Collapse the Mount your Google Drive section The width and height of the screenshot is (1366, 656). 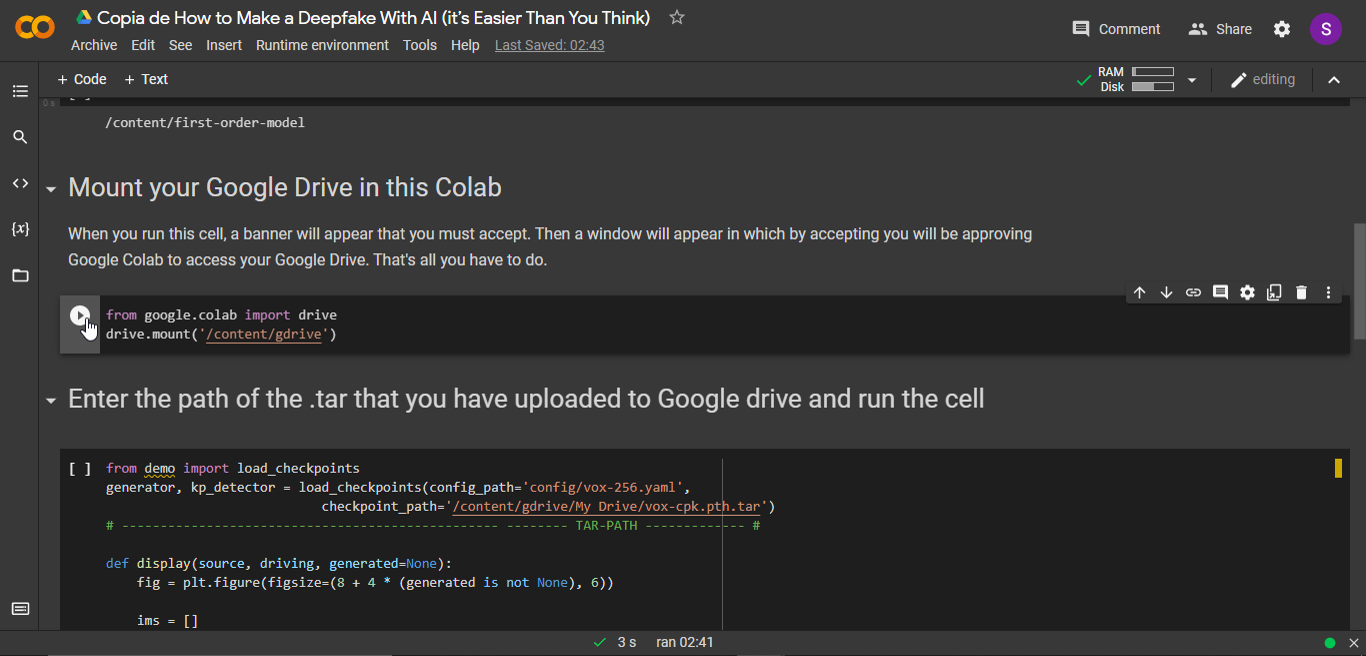pyautogui.click(x=50, y=187)
